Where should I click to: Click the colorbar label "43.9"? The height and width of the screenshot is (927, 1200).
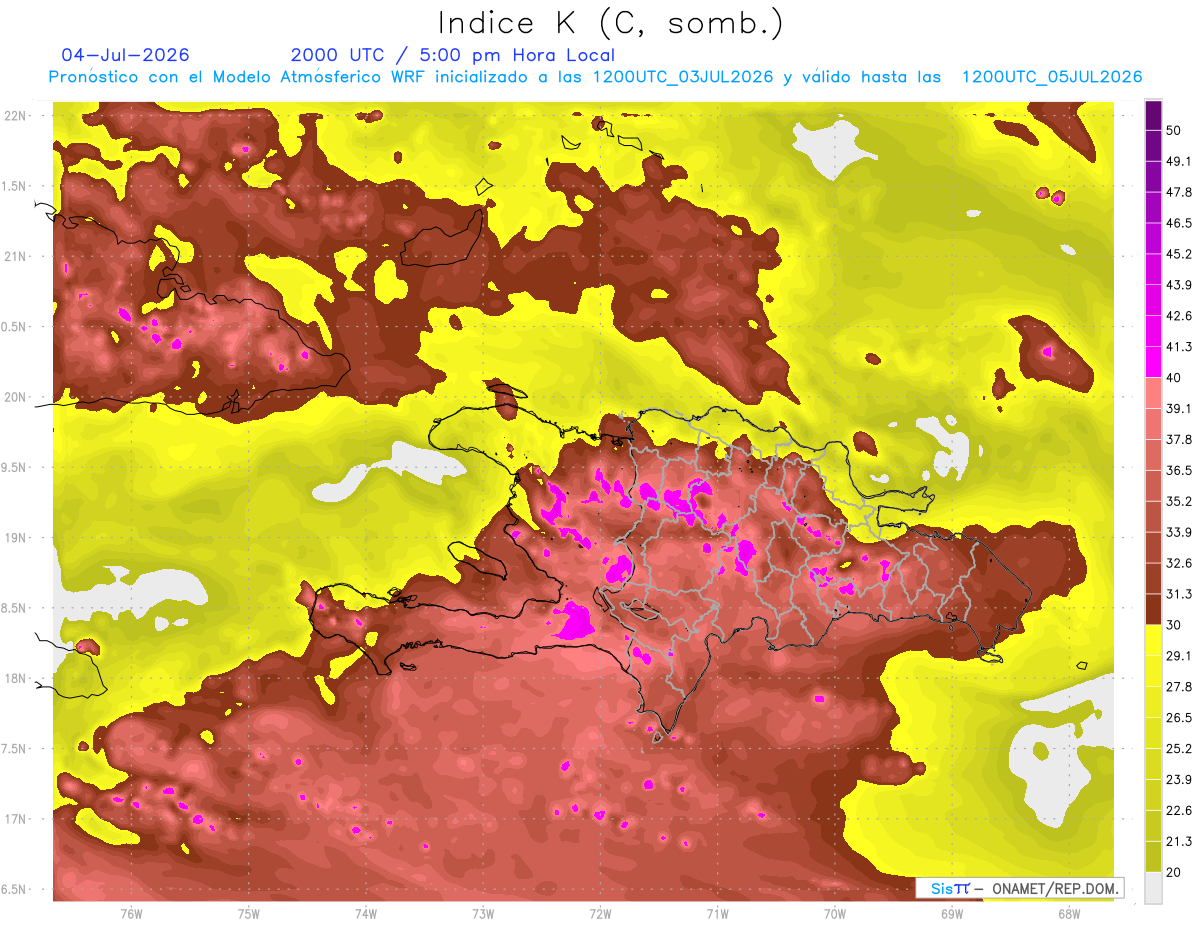[x=1179, y=285]
